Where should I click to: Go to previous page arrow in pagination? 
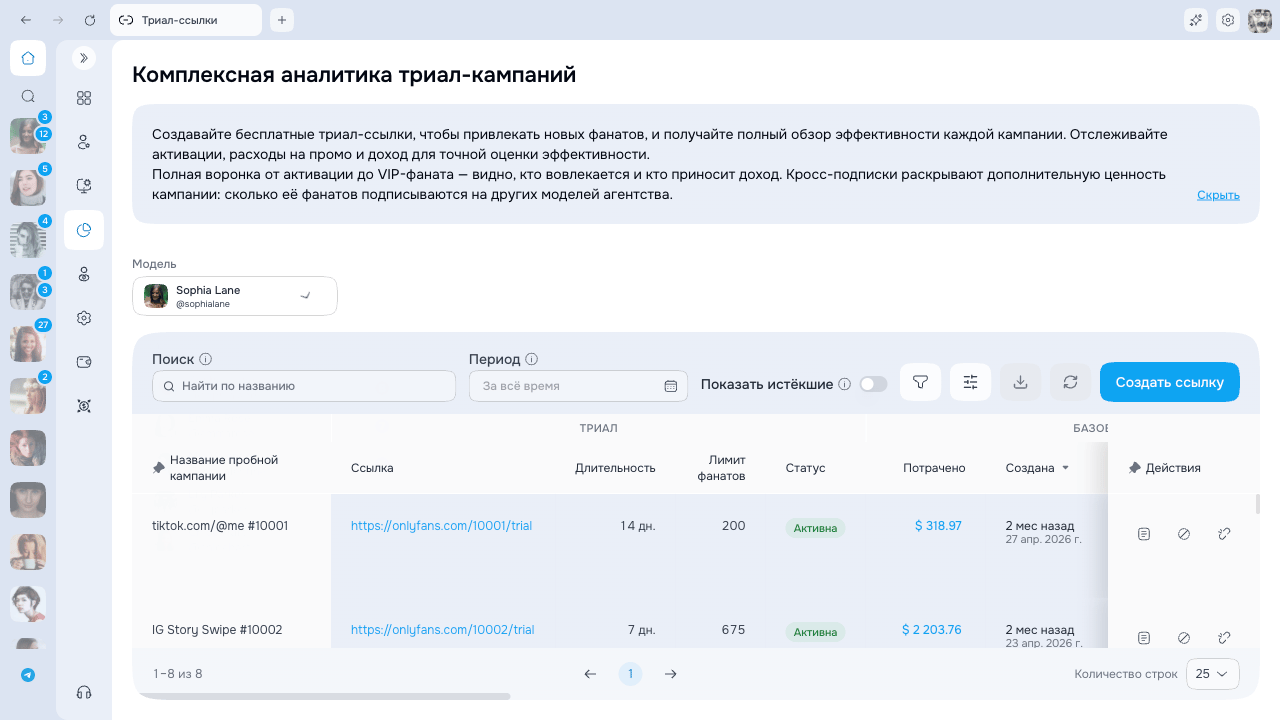tap(590, 674)
